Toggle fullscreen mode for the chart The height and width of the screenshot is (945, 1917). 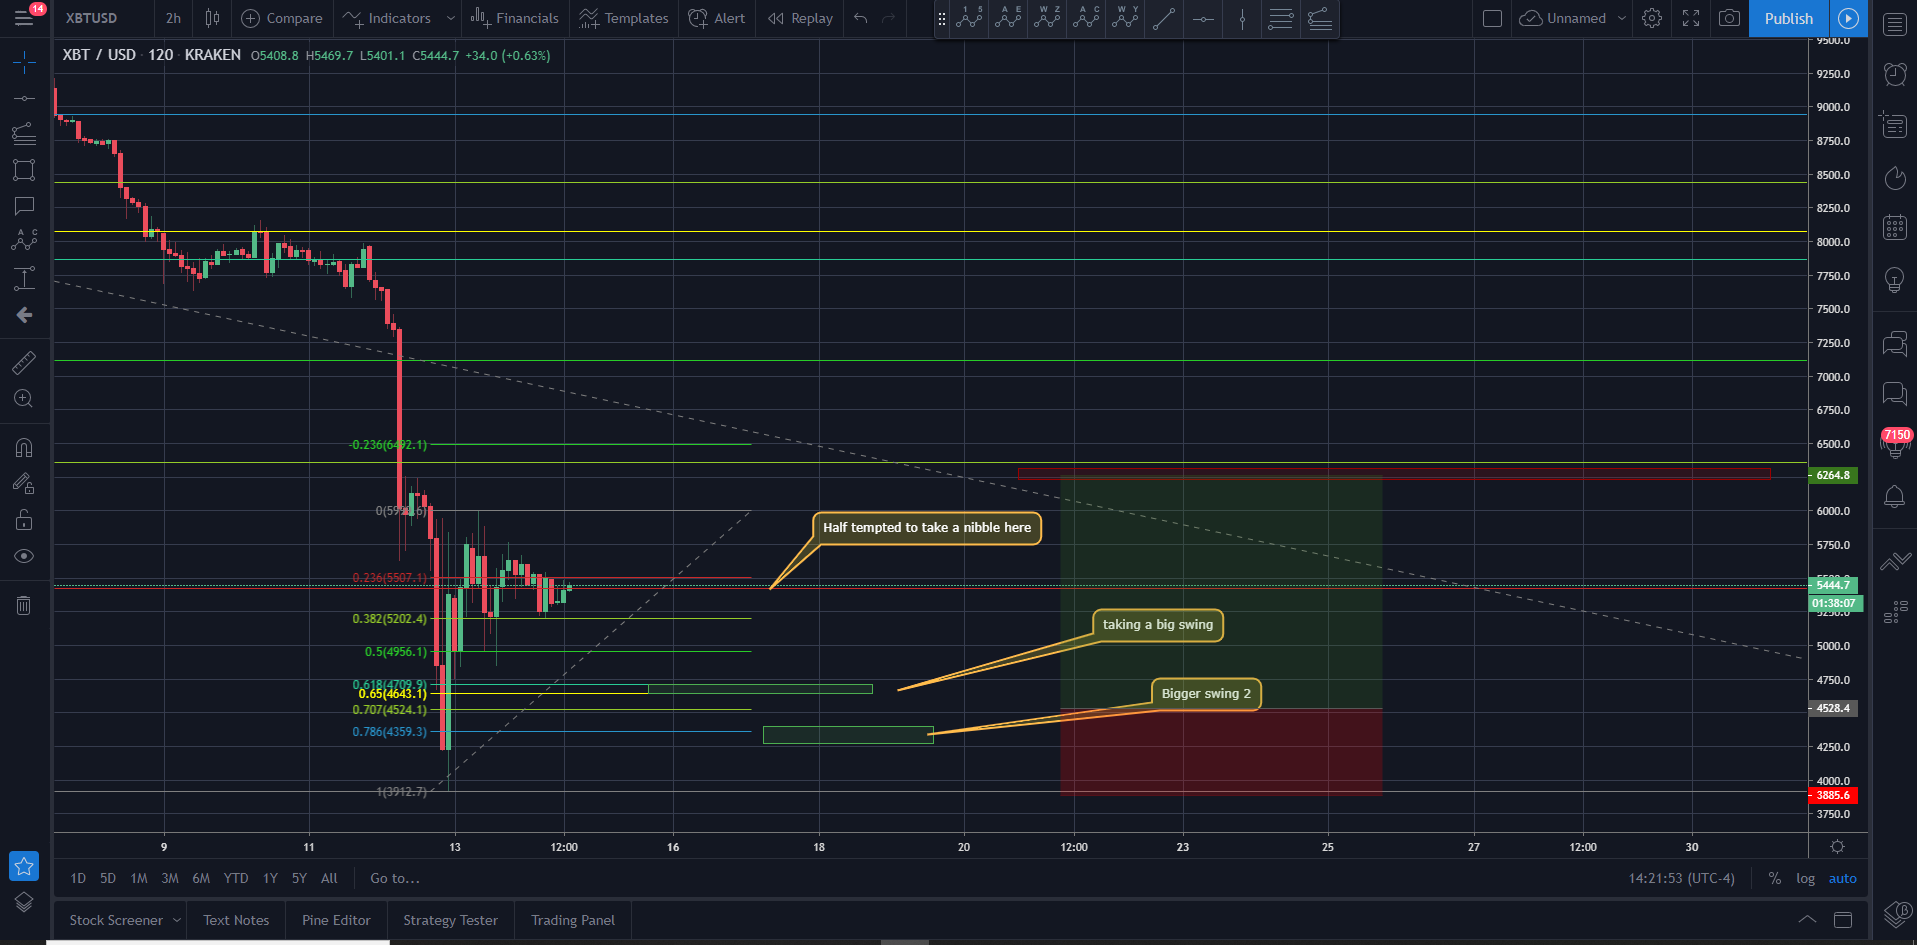click(1691, 18)
